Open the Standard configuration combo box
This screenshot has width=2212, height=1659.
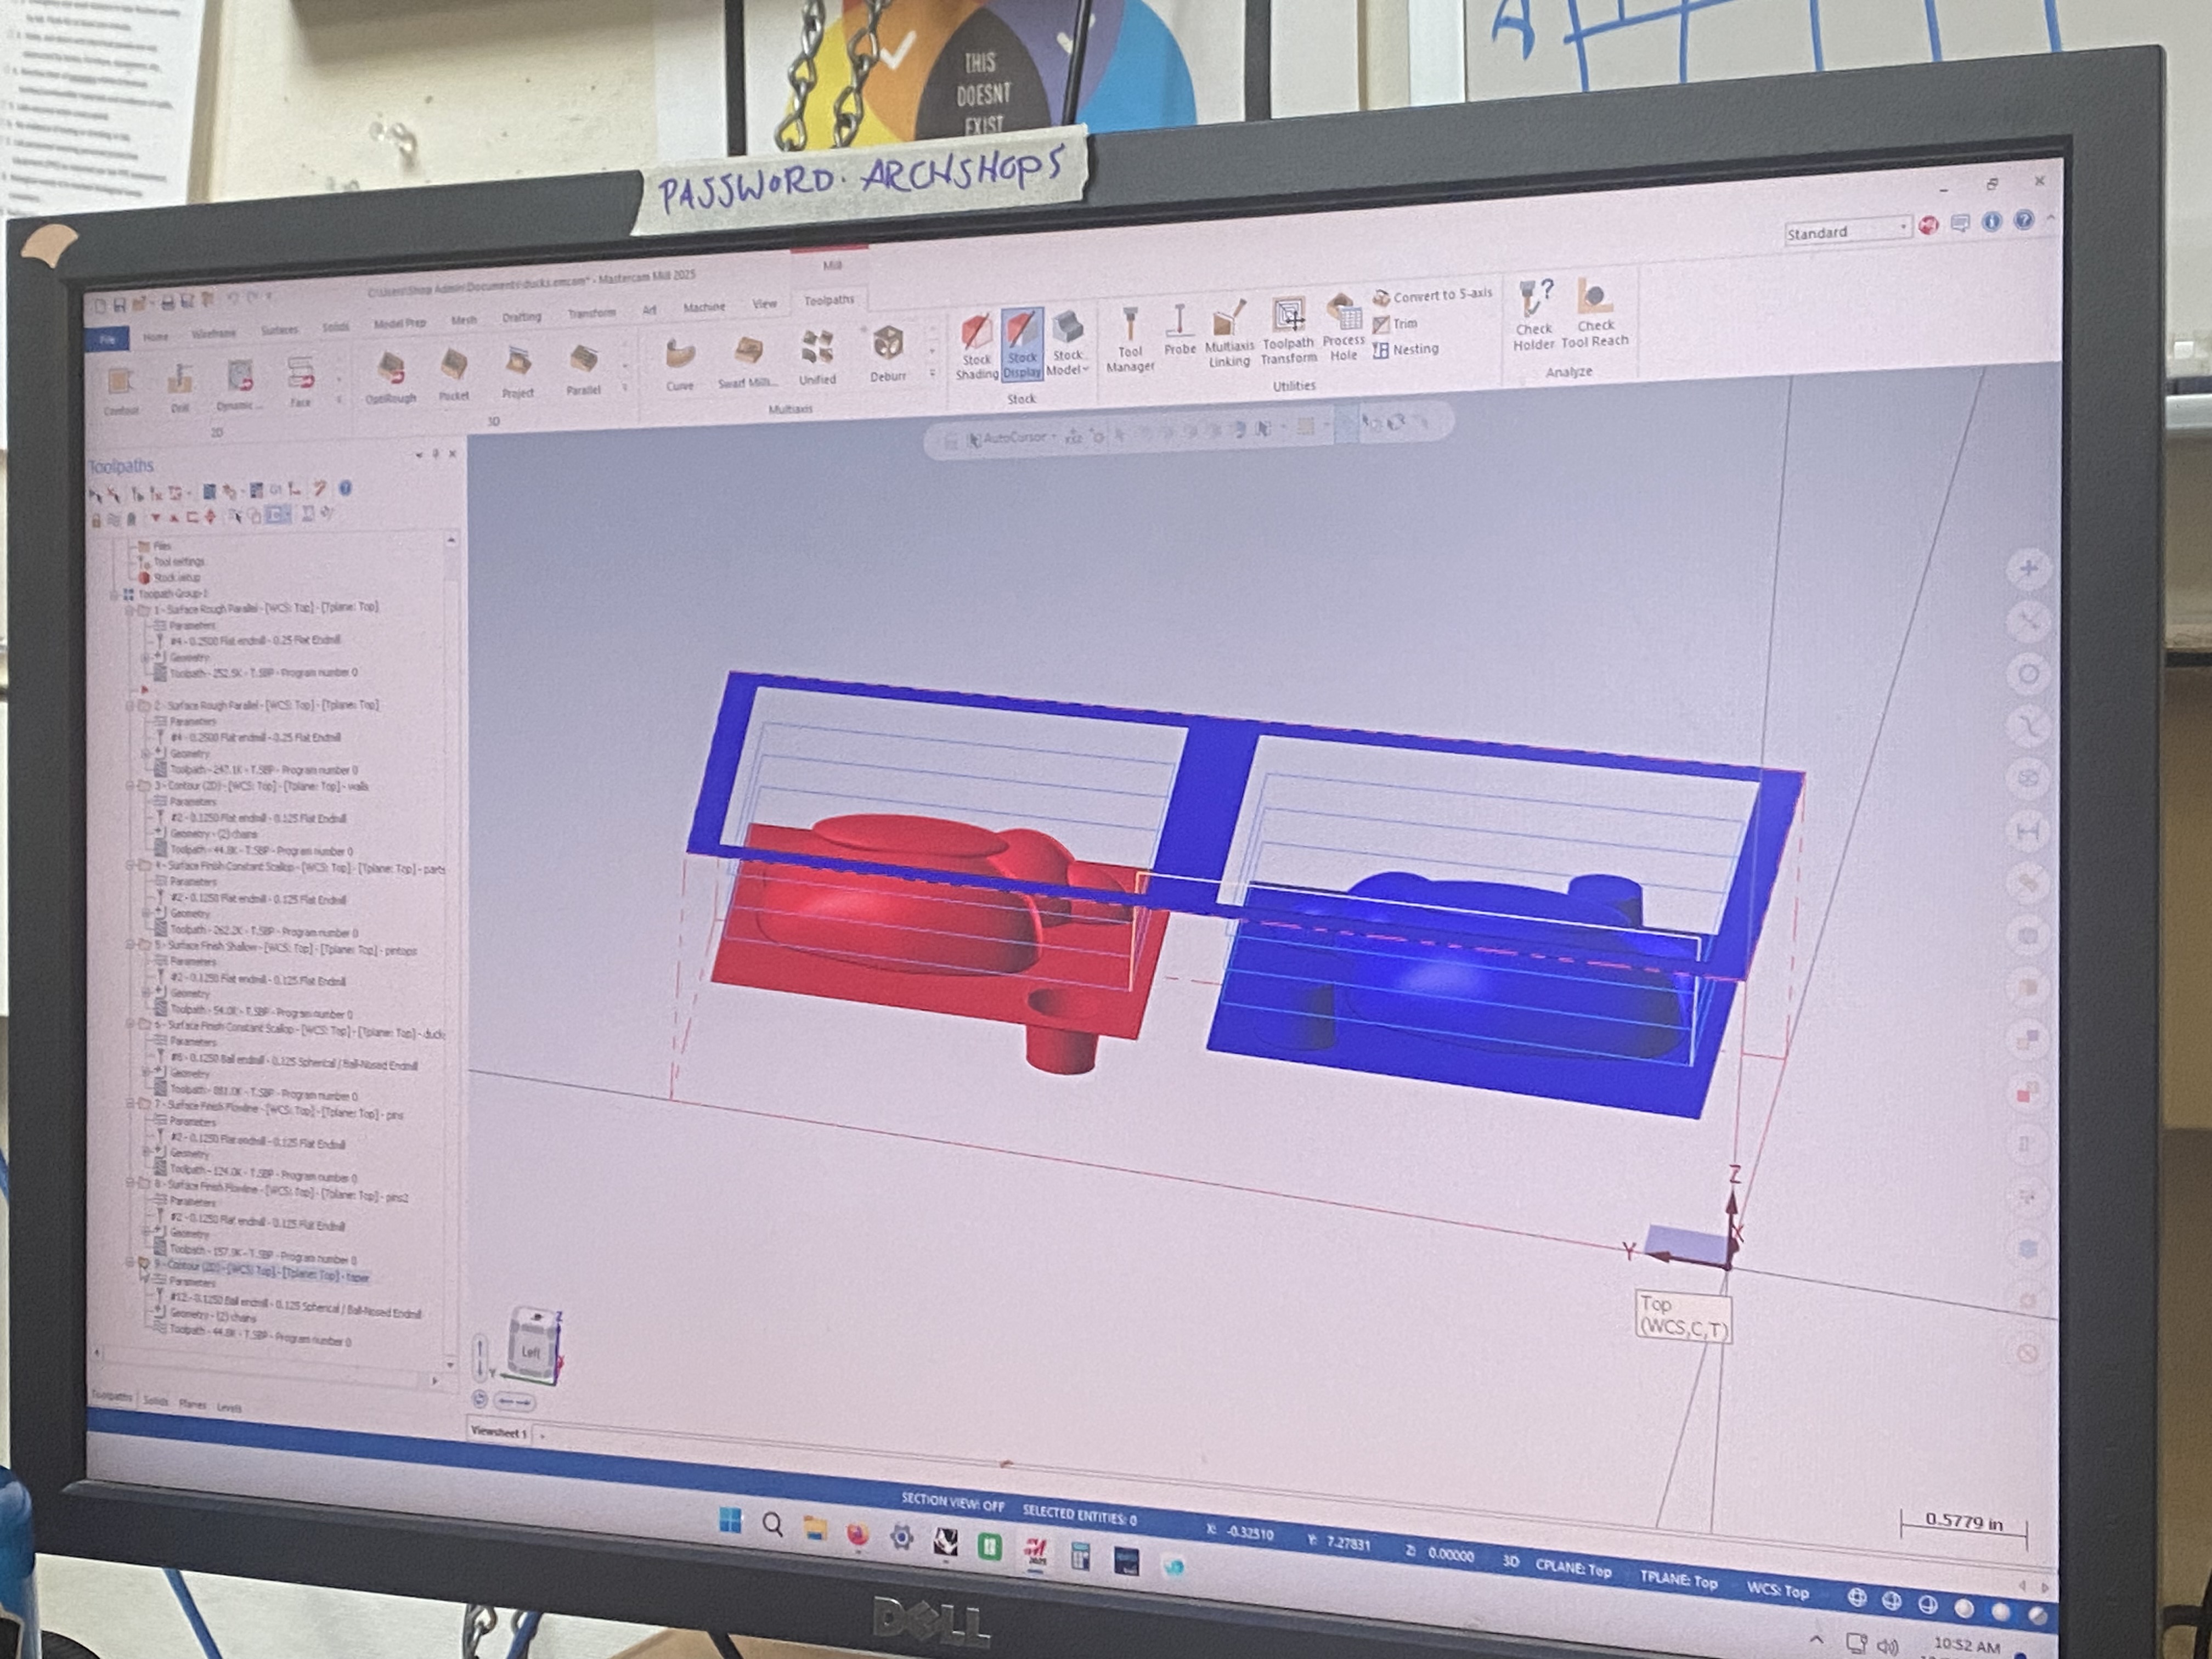point(1847,231)
